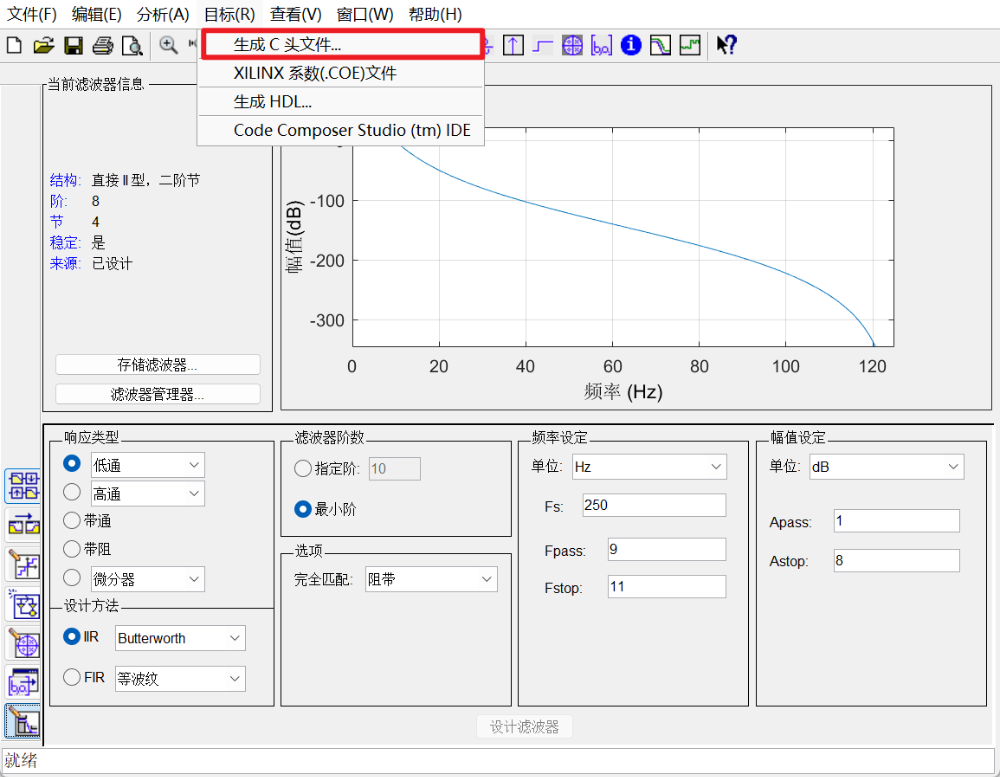
Task: Click the Apass field showing 1
Action: click(x=896, y=521)
